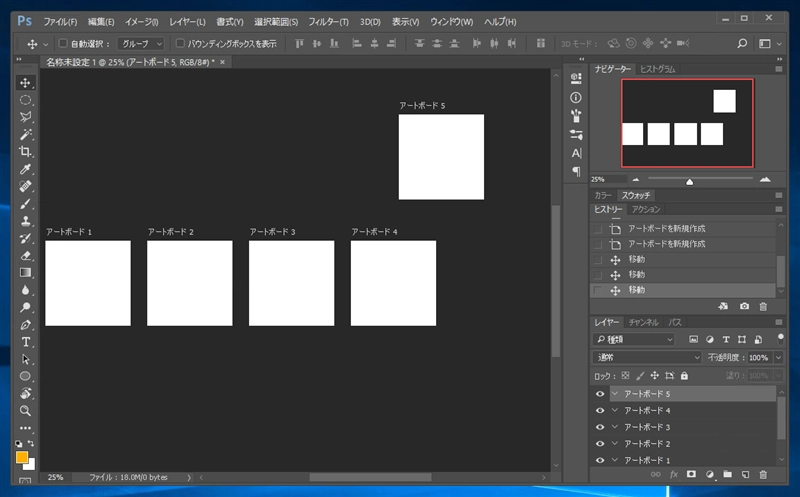
Task: Delete layer with trash icon
Action: (x=764, y=473)
